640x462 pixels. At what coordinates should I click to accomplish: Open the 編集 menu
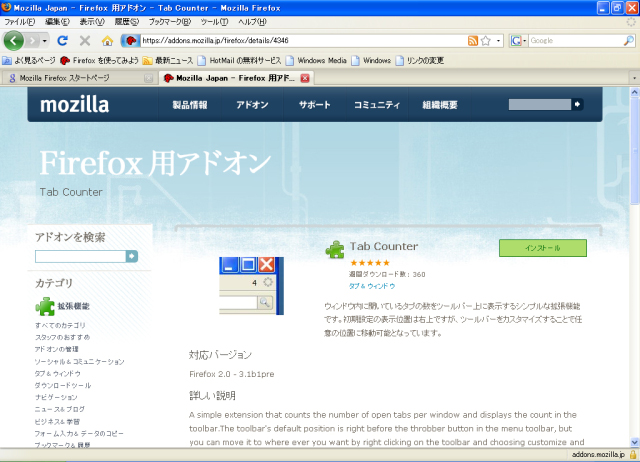point(57,22)
